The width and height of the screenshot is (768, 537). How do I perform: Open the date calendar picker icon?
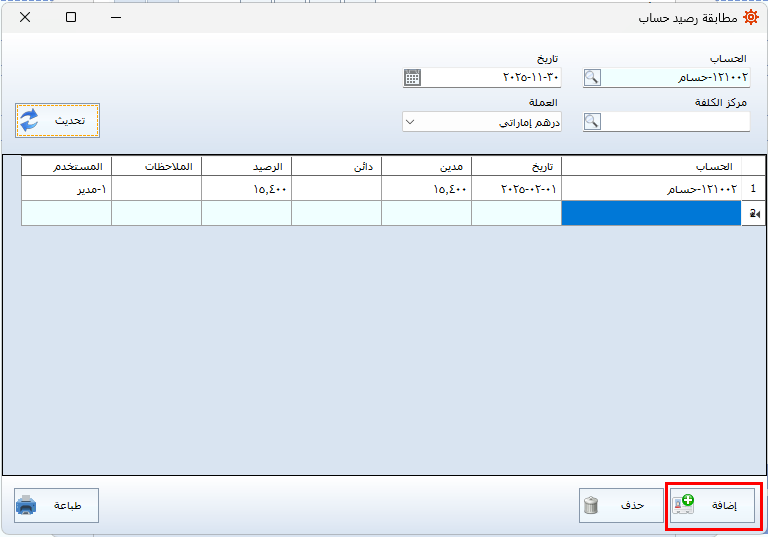[412, 78]
